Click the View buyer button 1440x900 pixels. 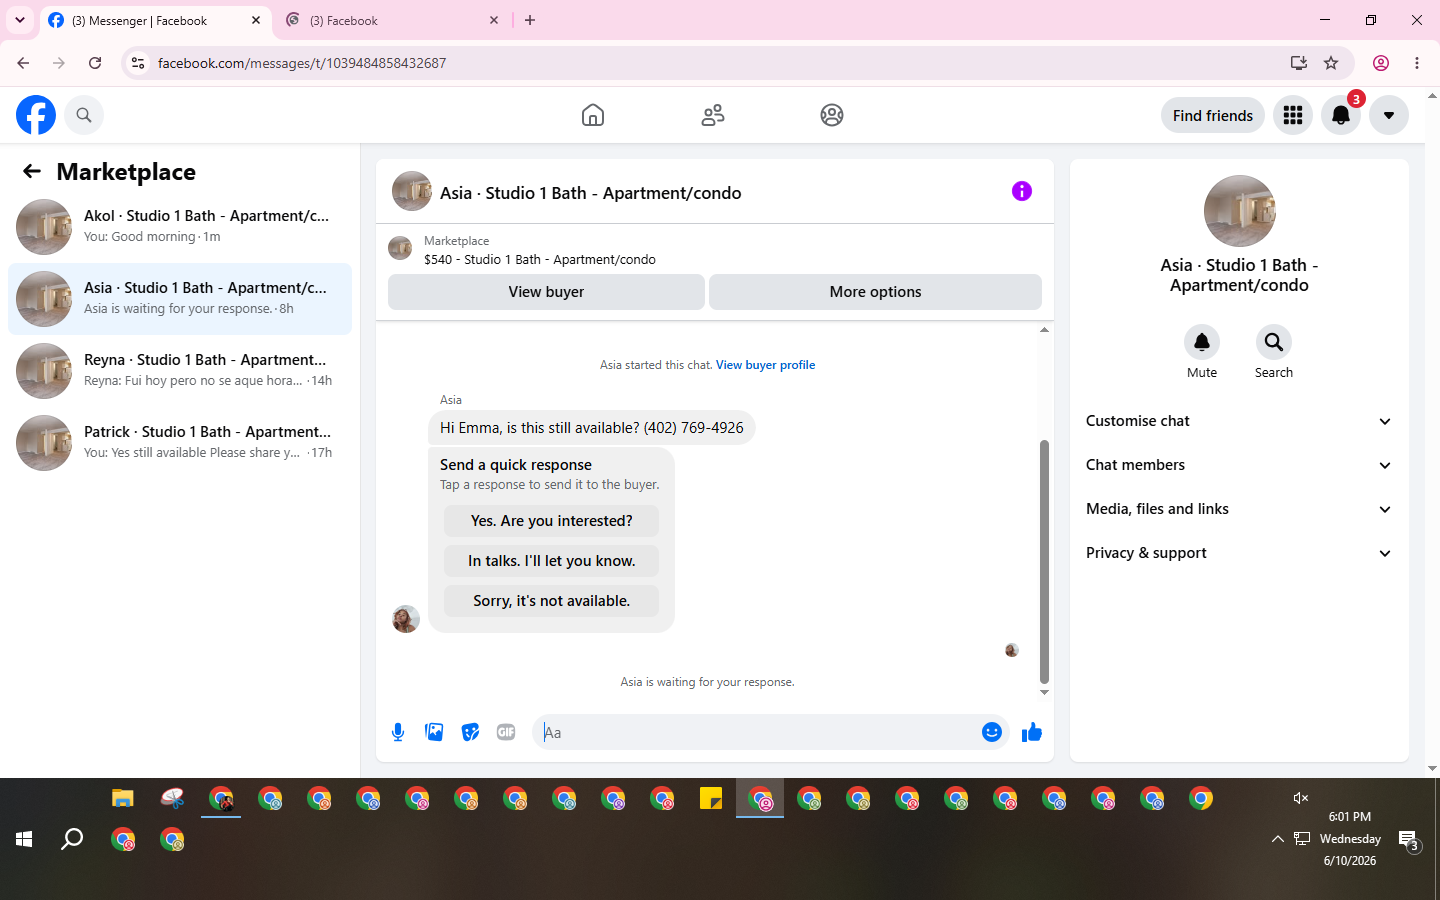546,292
